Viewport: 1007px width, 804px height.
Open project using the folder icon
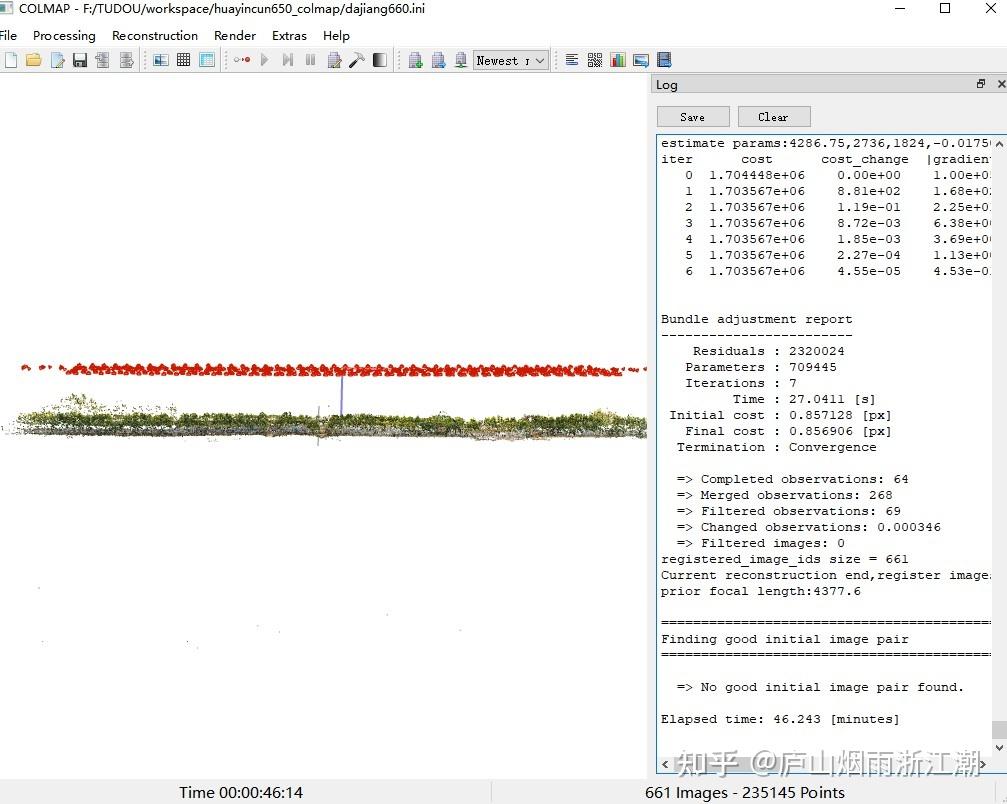tap(34, 60)
